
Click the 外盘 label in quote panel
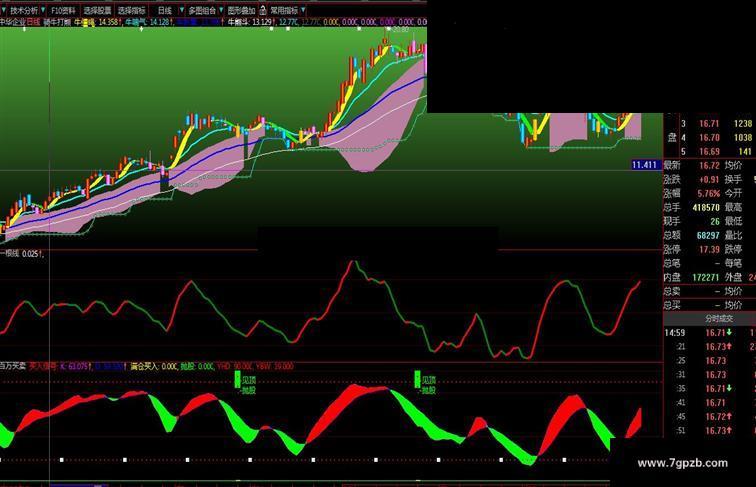tap(733, 278)
